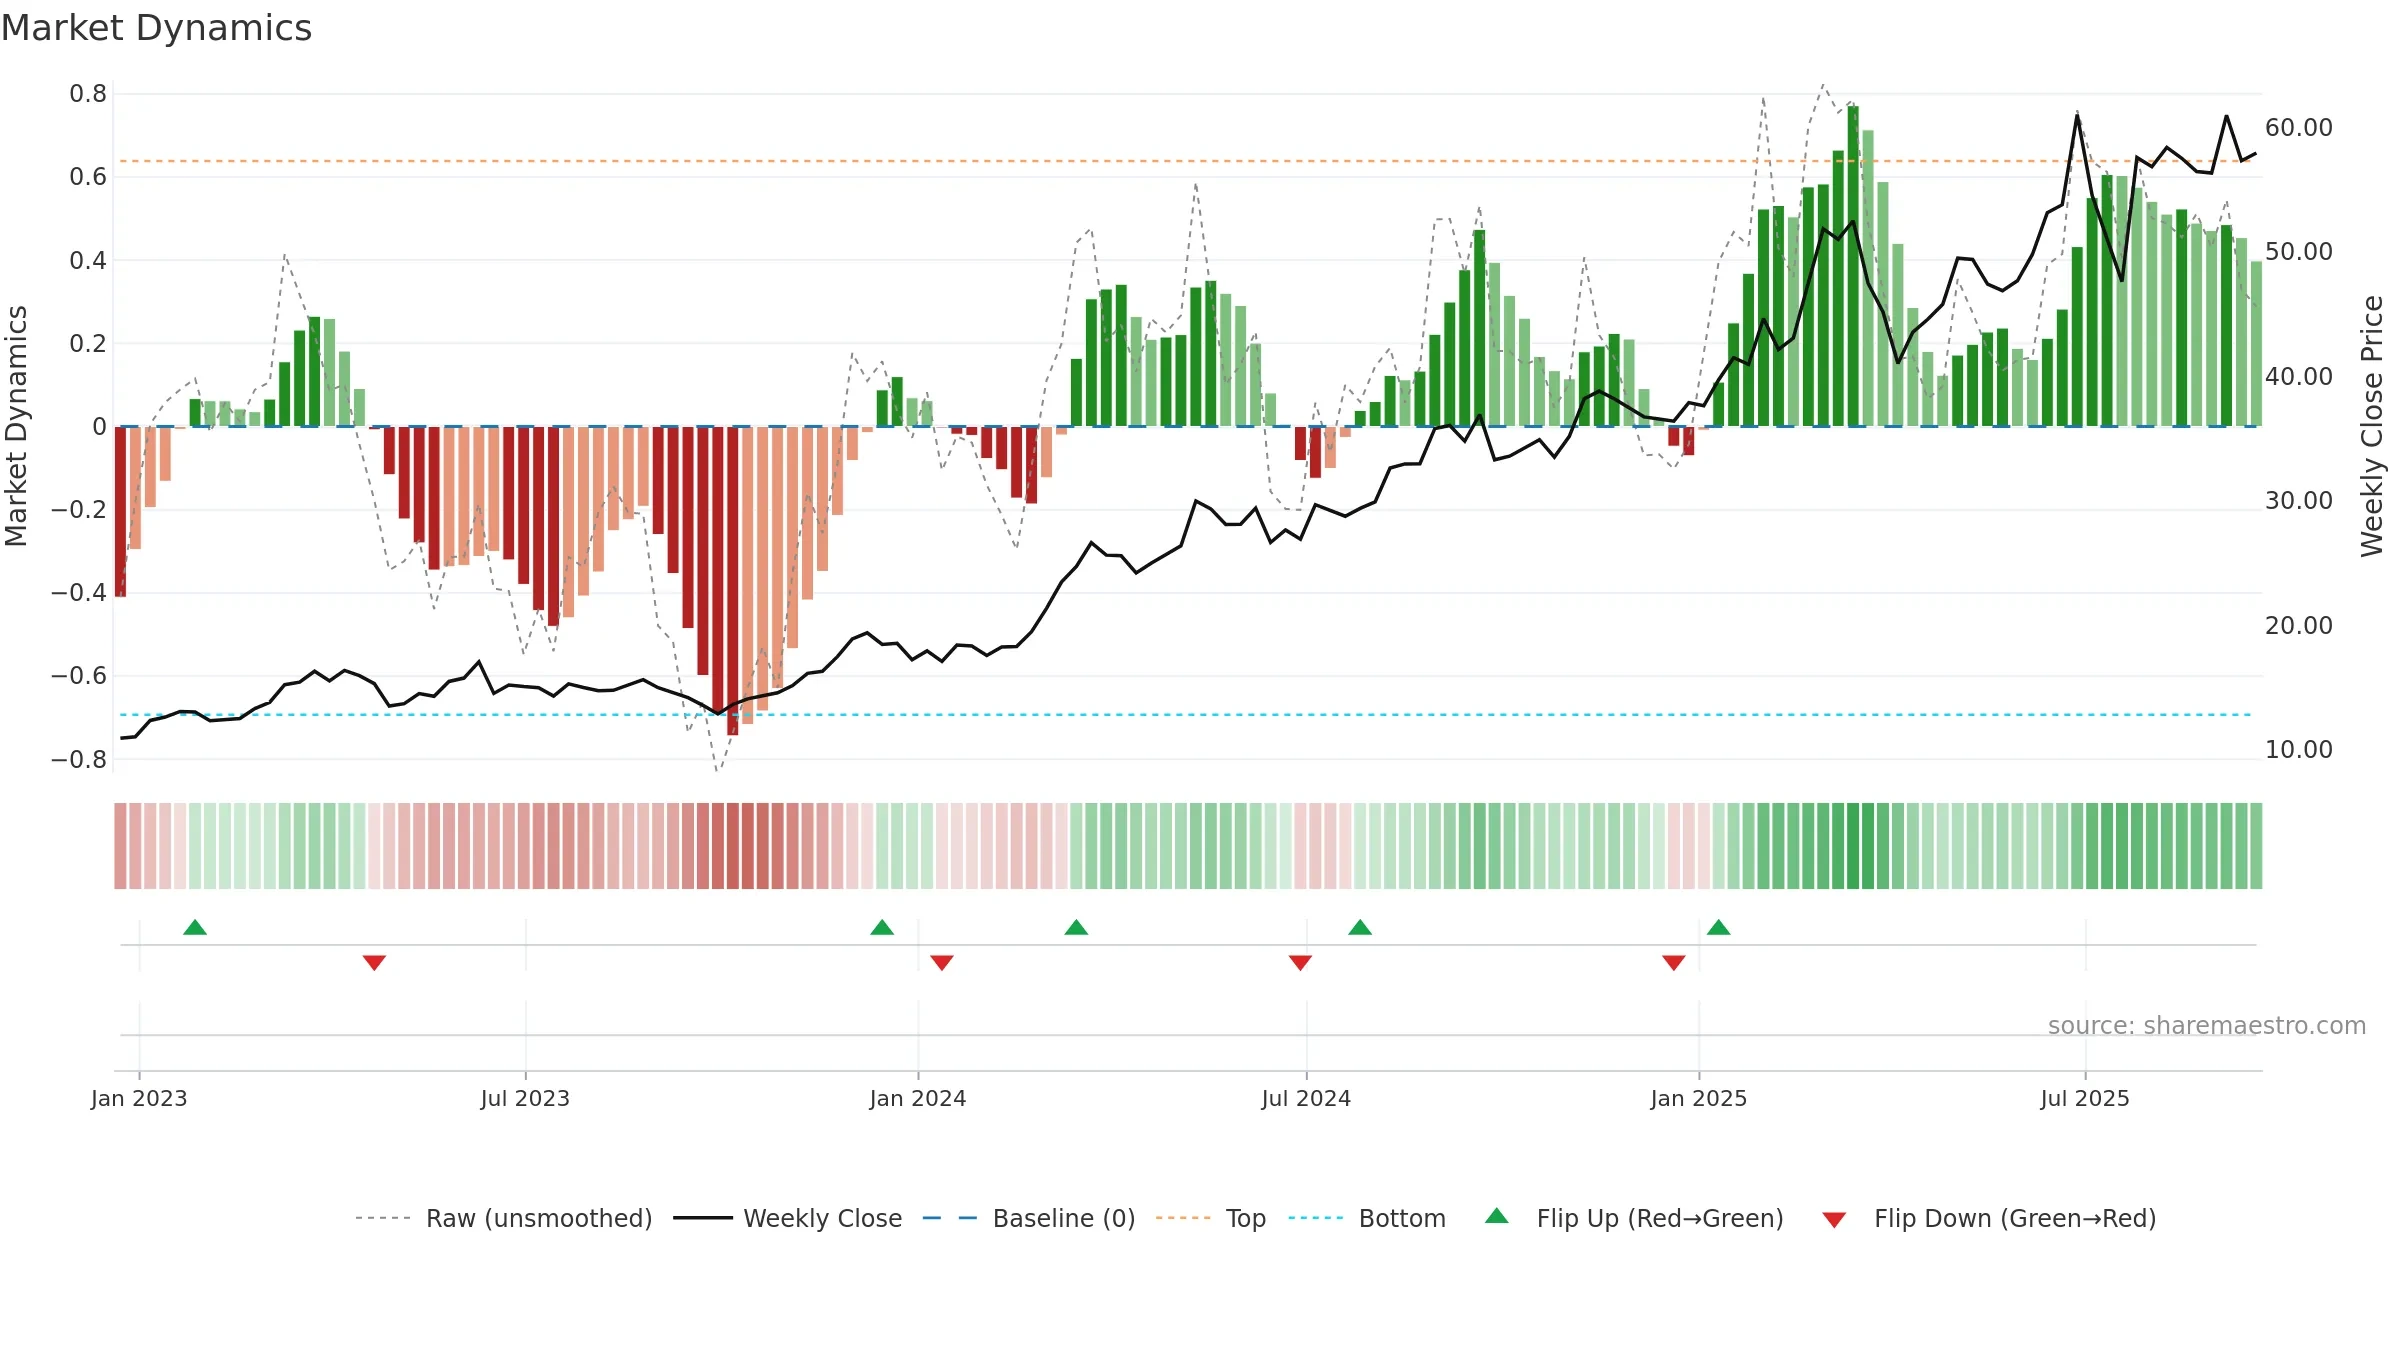Click the darkest green heat-strip cell
This screenshot has height=1350, width=2400.
pyautogui.click(x=1853, y=846)
